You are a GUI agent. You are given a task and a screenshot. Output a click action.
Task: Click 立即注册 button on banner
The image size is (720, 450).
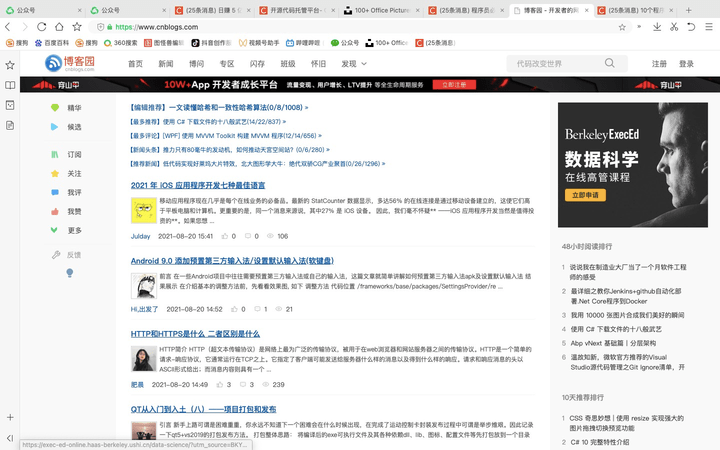pos(454,84)
